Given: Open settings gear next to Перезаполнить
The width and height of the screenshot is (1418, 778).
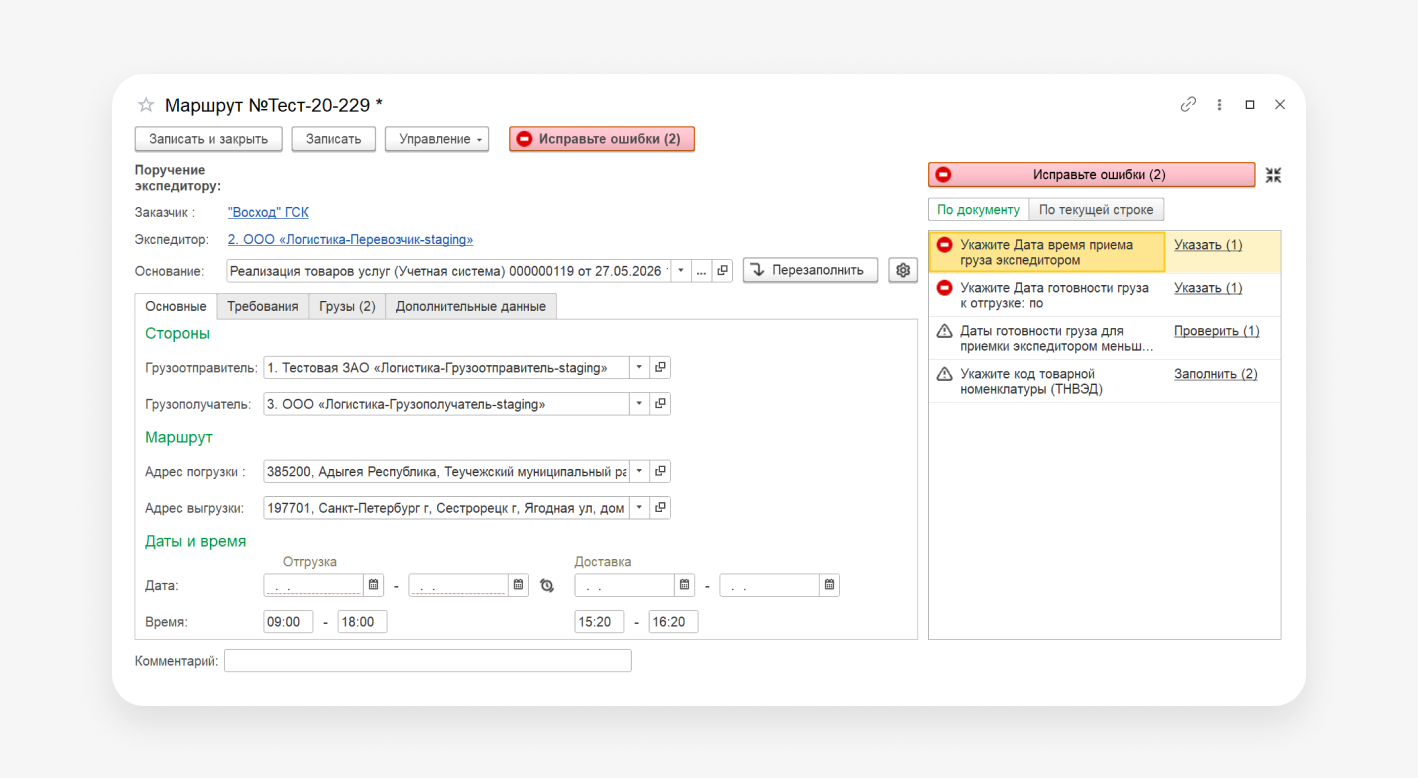Looking at the screenshot, I should [x=903, y=270].
